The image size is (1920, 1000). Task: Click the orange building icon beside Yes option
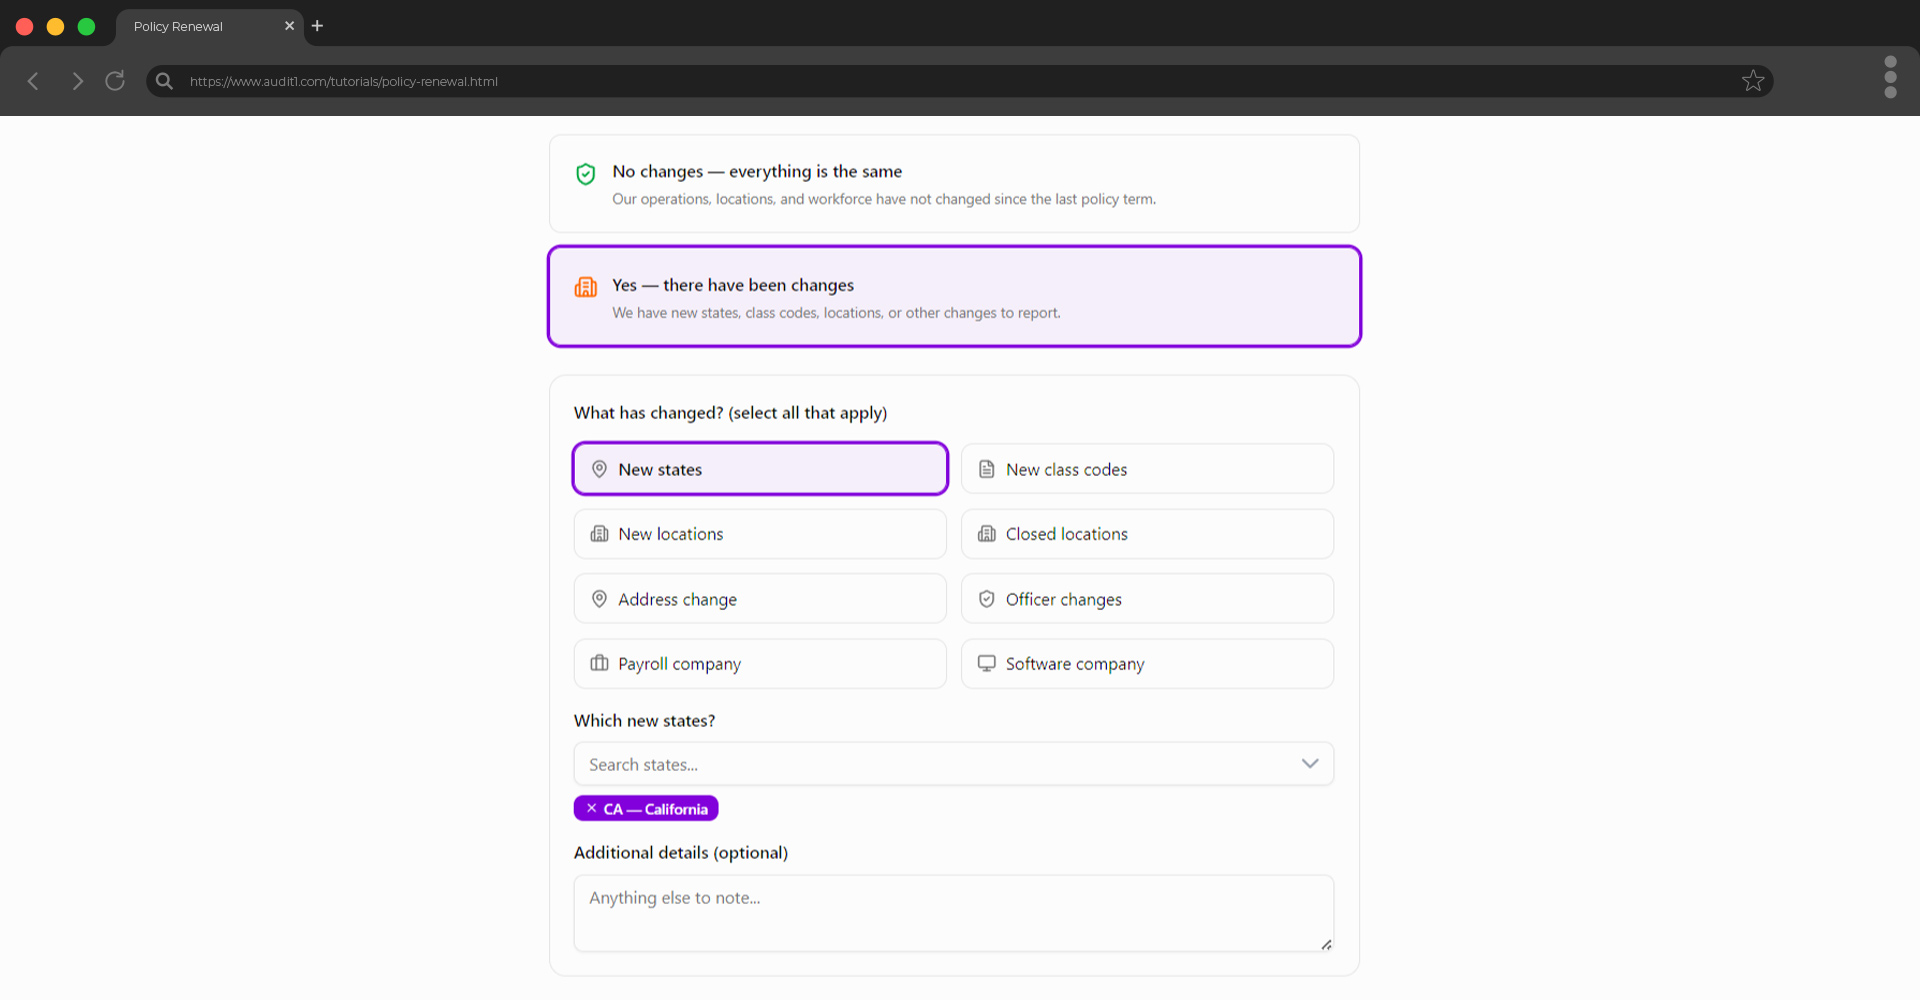(586, 288)
